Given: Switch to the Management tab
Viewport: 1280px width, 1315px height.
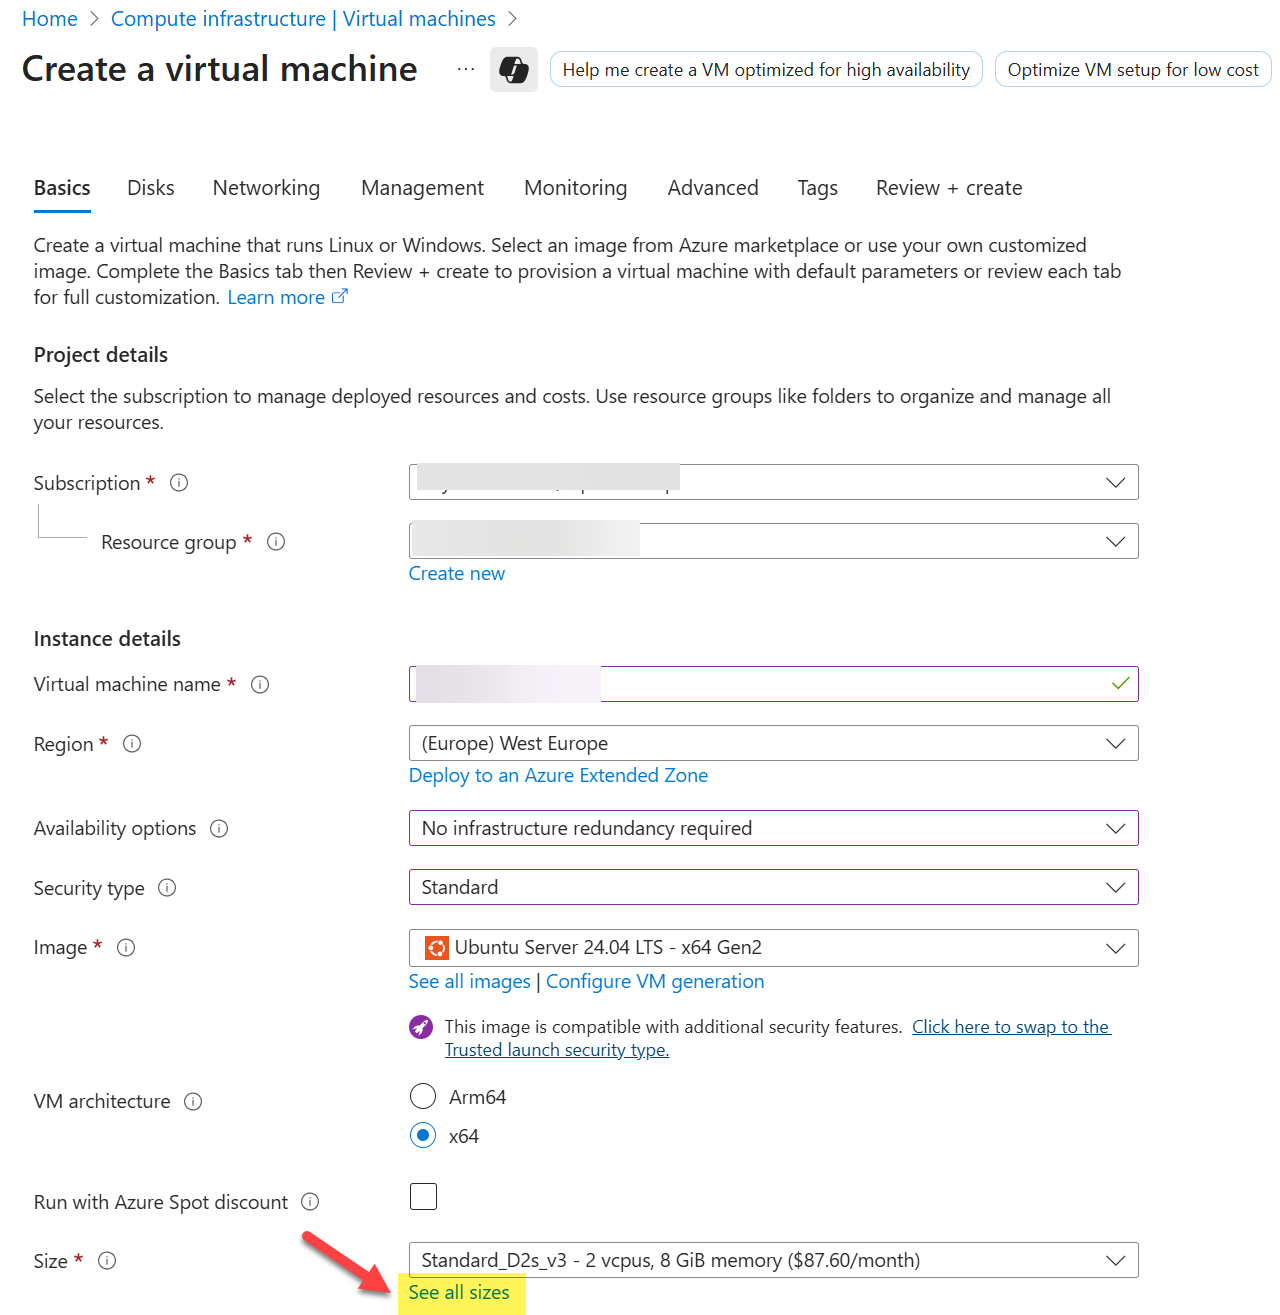Looking at the screenshot, I should (x=422, y=188).
